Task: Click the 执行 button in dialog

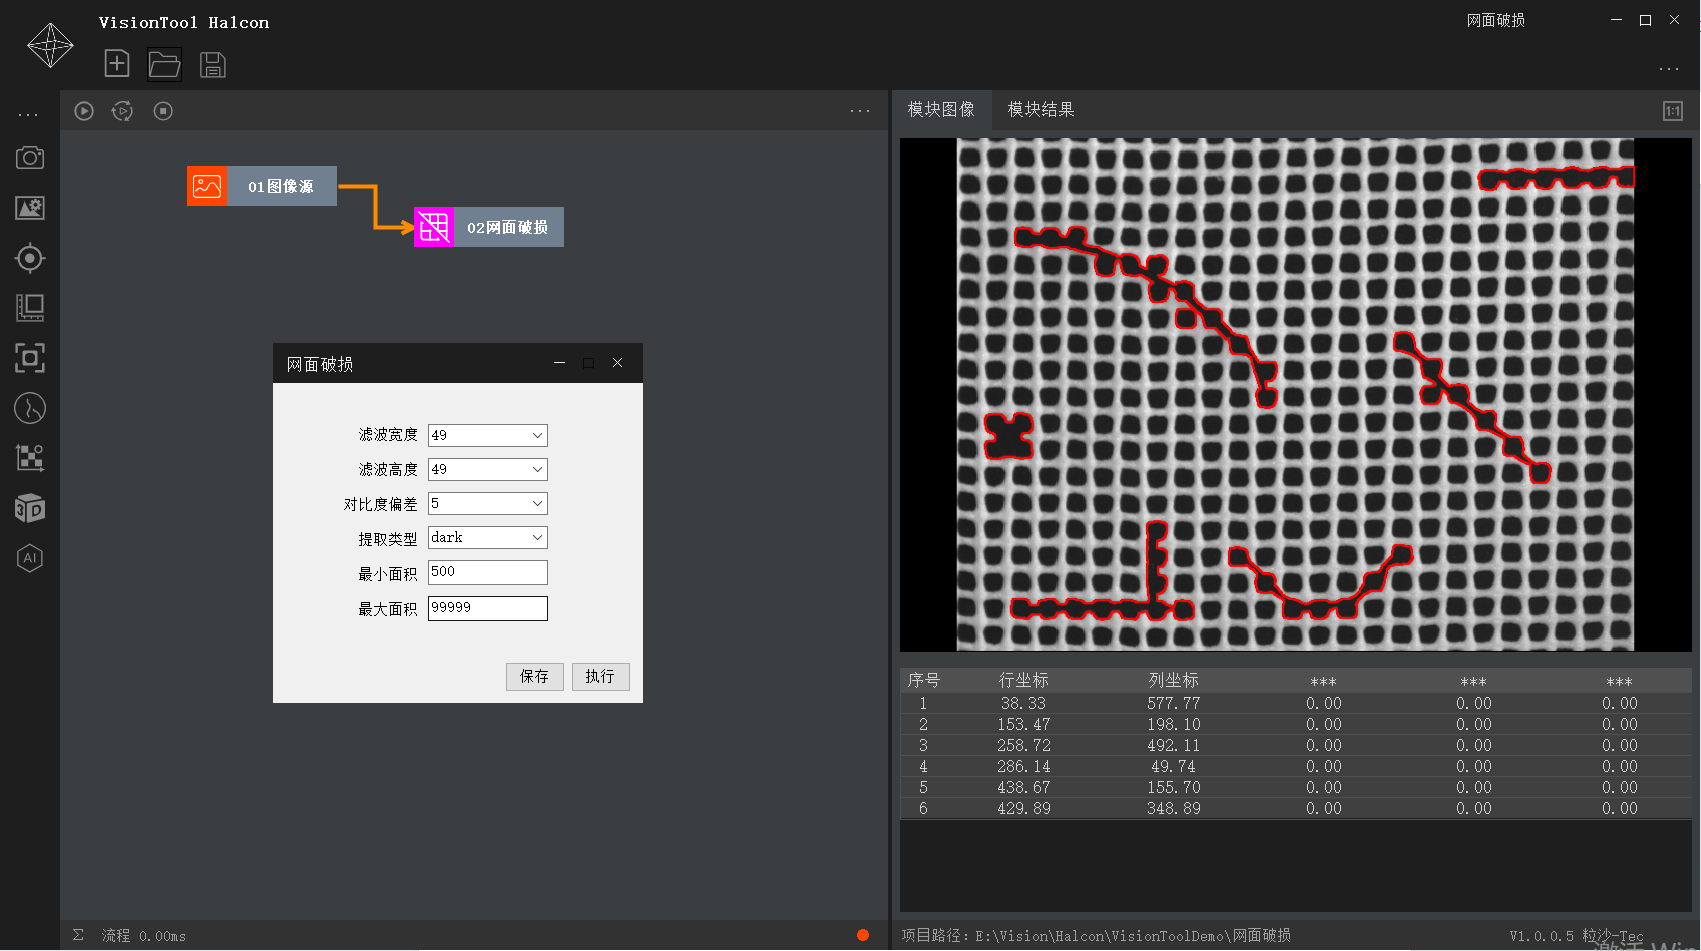Action: [x=600, y=677]
